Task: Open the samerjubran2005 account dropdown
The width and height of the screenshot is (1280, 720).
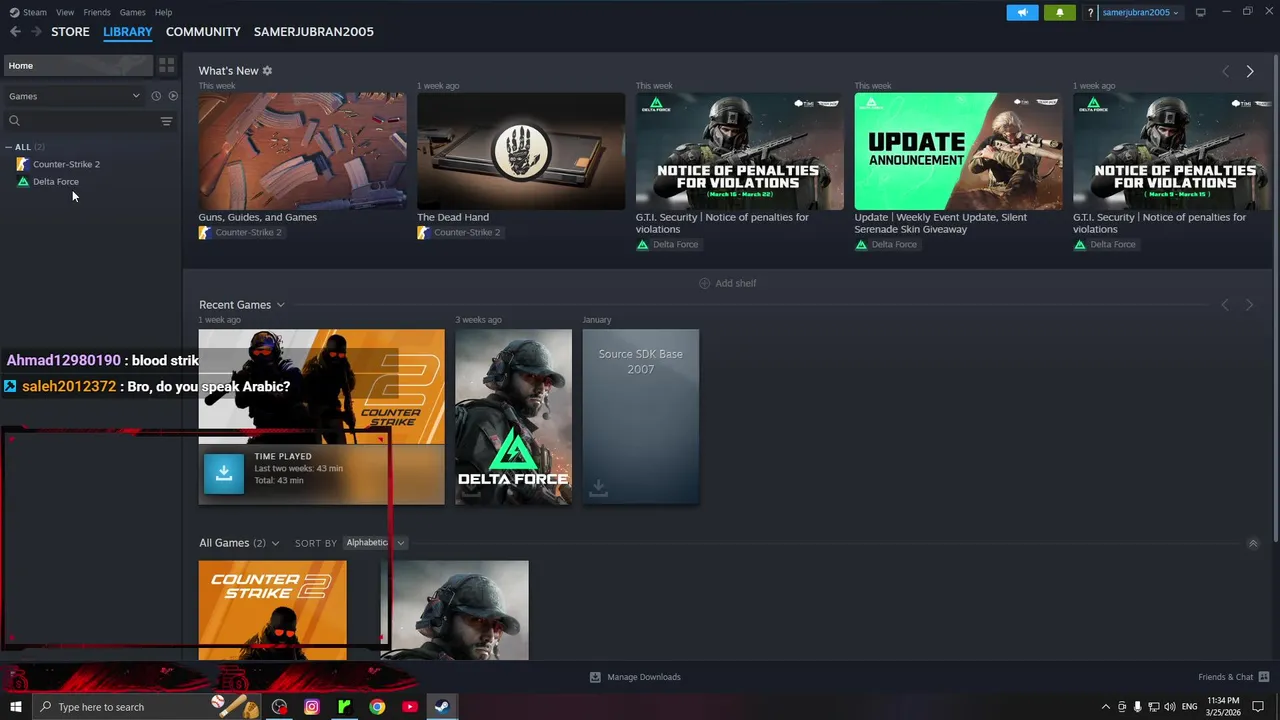Action: tap(1140, 12)
